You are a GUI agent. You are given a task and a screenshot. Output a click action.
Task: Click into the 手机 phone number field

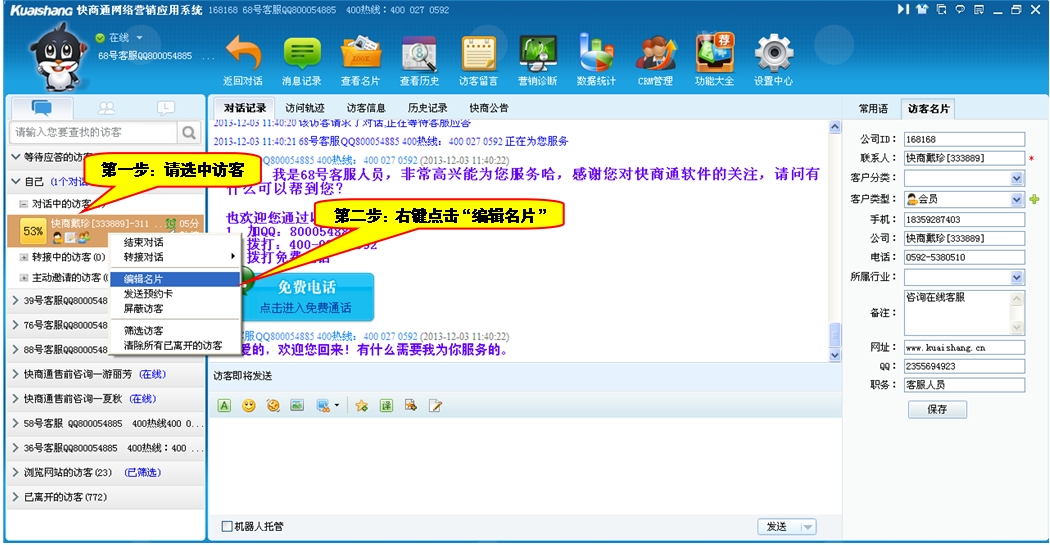click(963, 219)
